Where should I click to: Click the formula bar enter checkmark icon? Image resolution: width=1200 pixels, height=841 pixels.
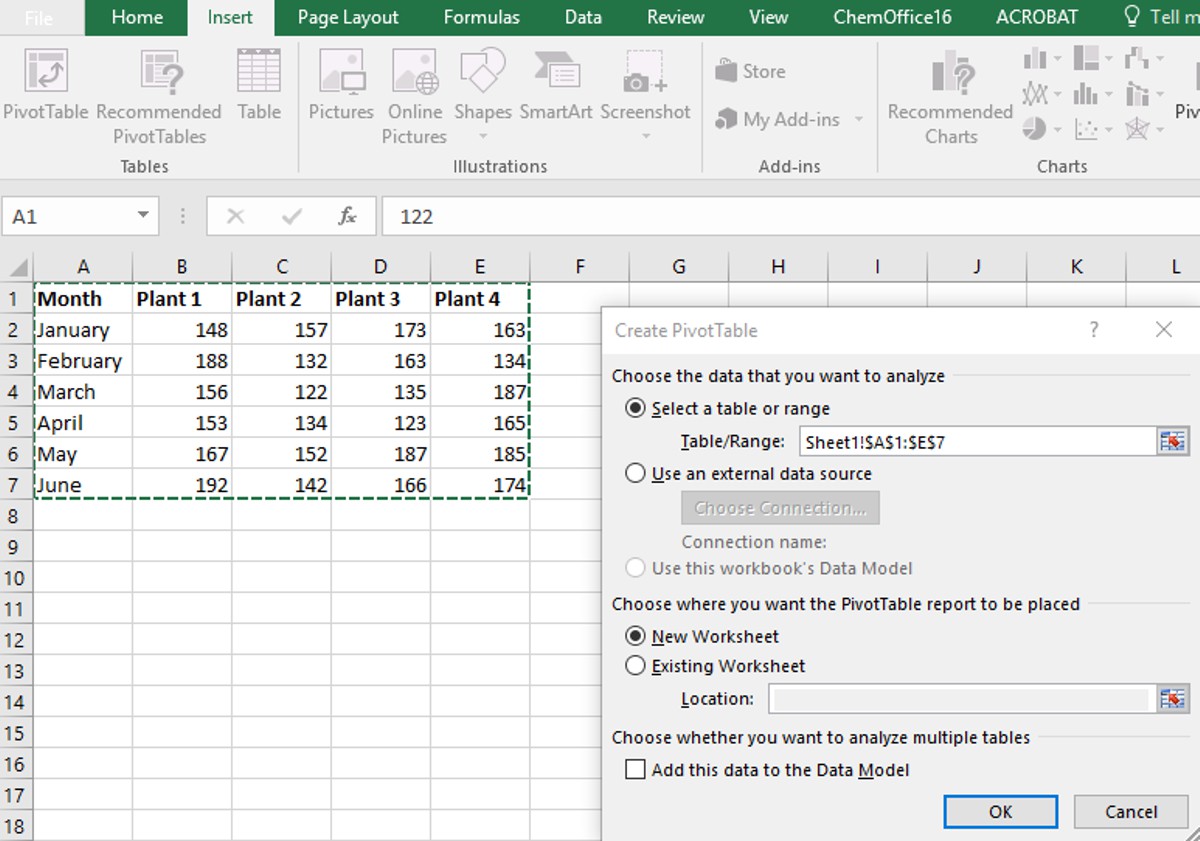292,216
